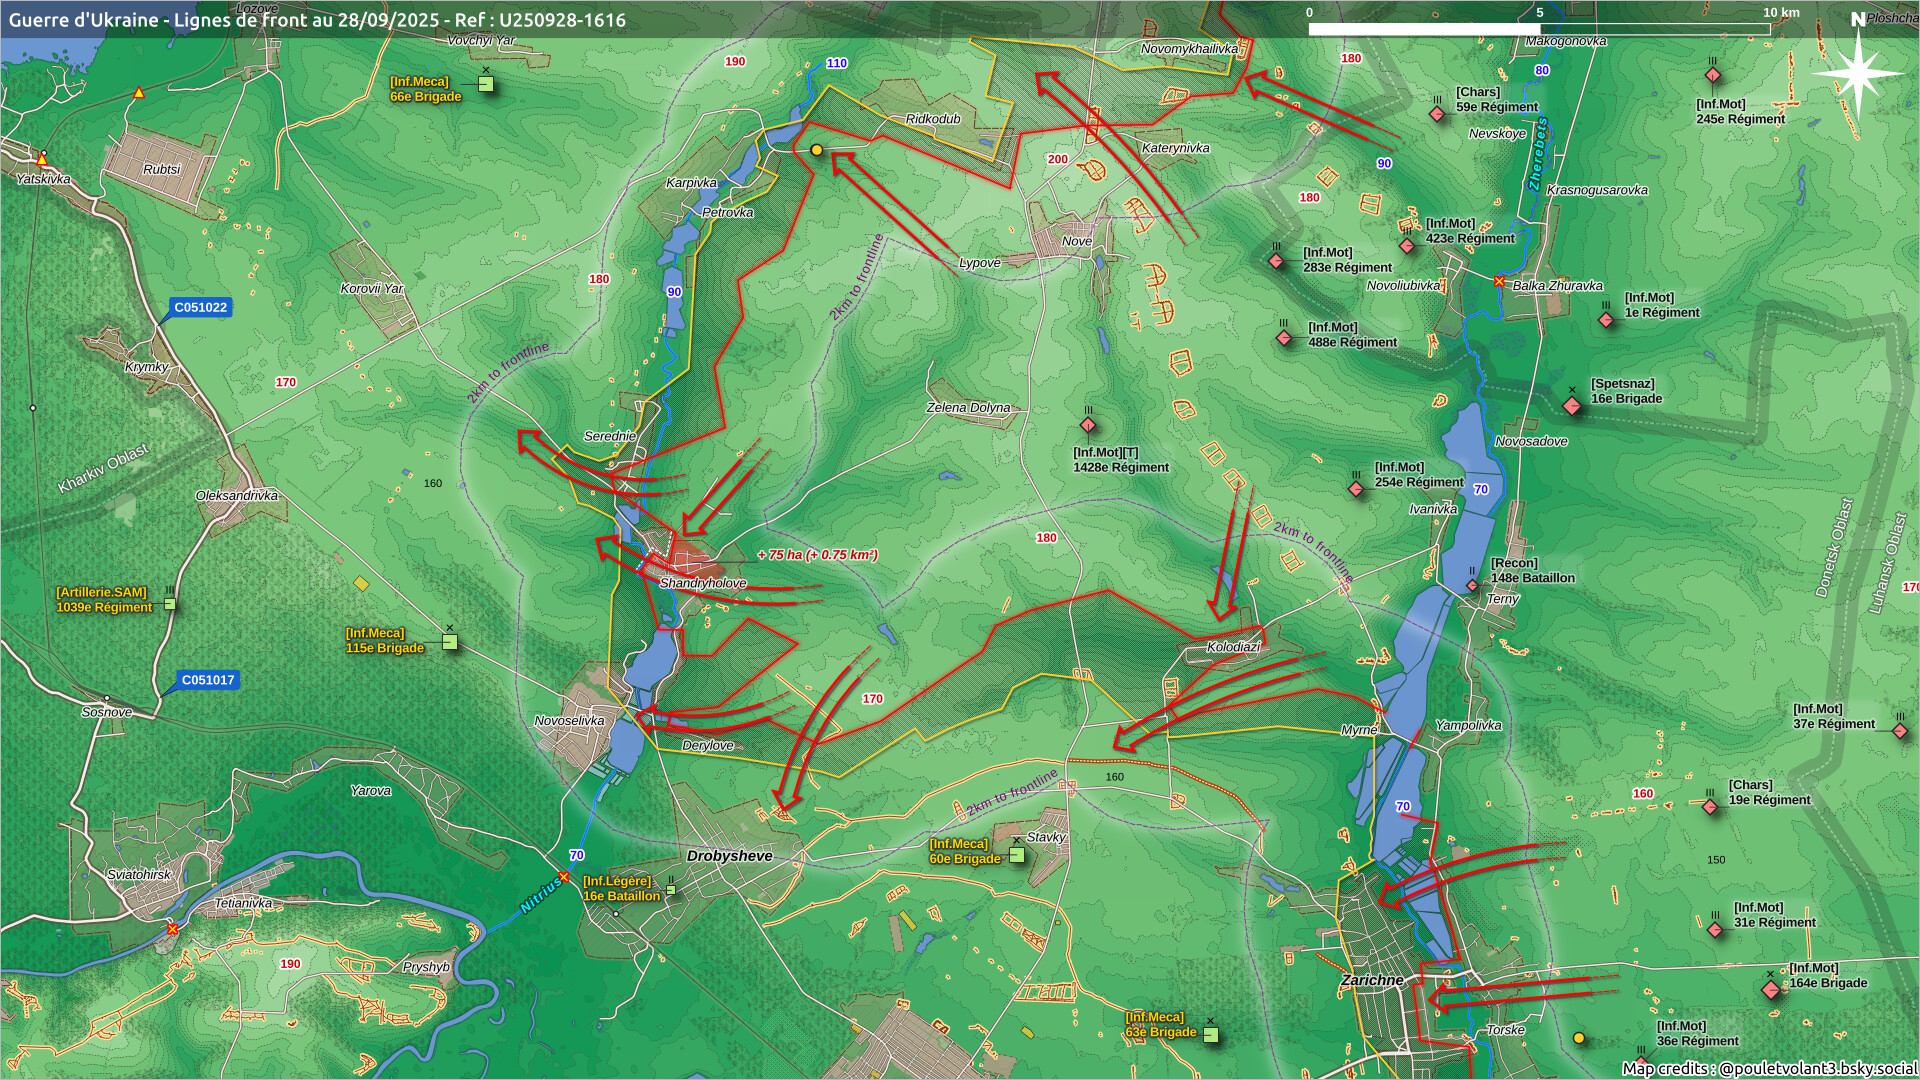This screenshot has height=1080, width=1920.
Task: Click the 16e Brigade Spetsnaz red diamond
Action: (1572, 405)
